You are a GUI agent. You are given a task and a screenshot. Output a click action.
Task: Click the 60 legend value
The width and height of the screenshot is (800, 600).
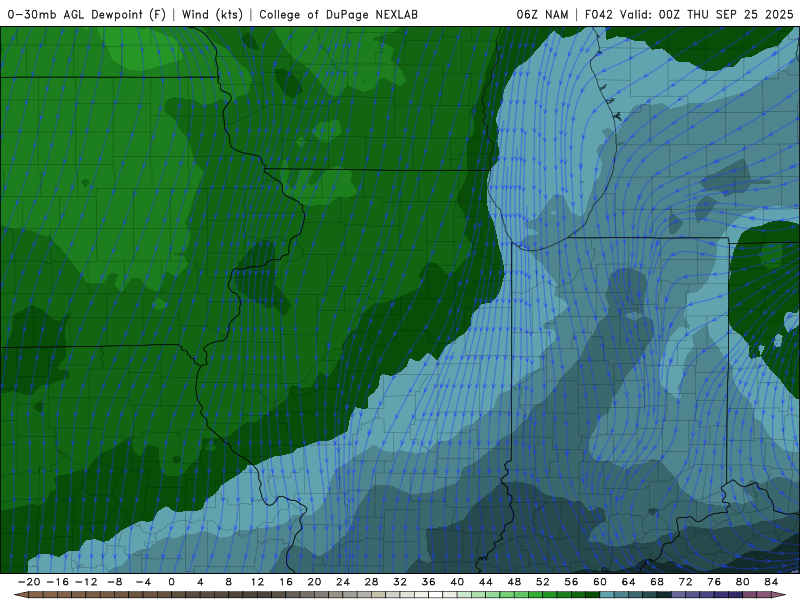click(600, 582)
